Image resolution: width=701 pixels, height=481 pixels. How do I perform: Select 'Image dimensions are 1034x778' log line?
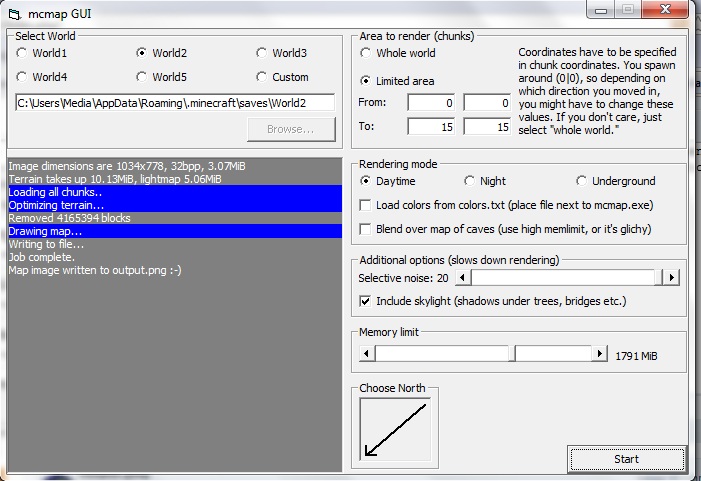pyautogui.click(x=175, y=166)
